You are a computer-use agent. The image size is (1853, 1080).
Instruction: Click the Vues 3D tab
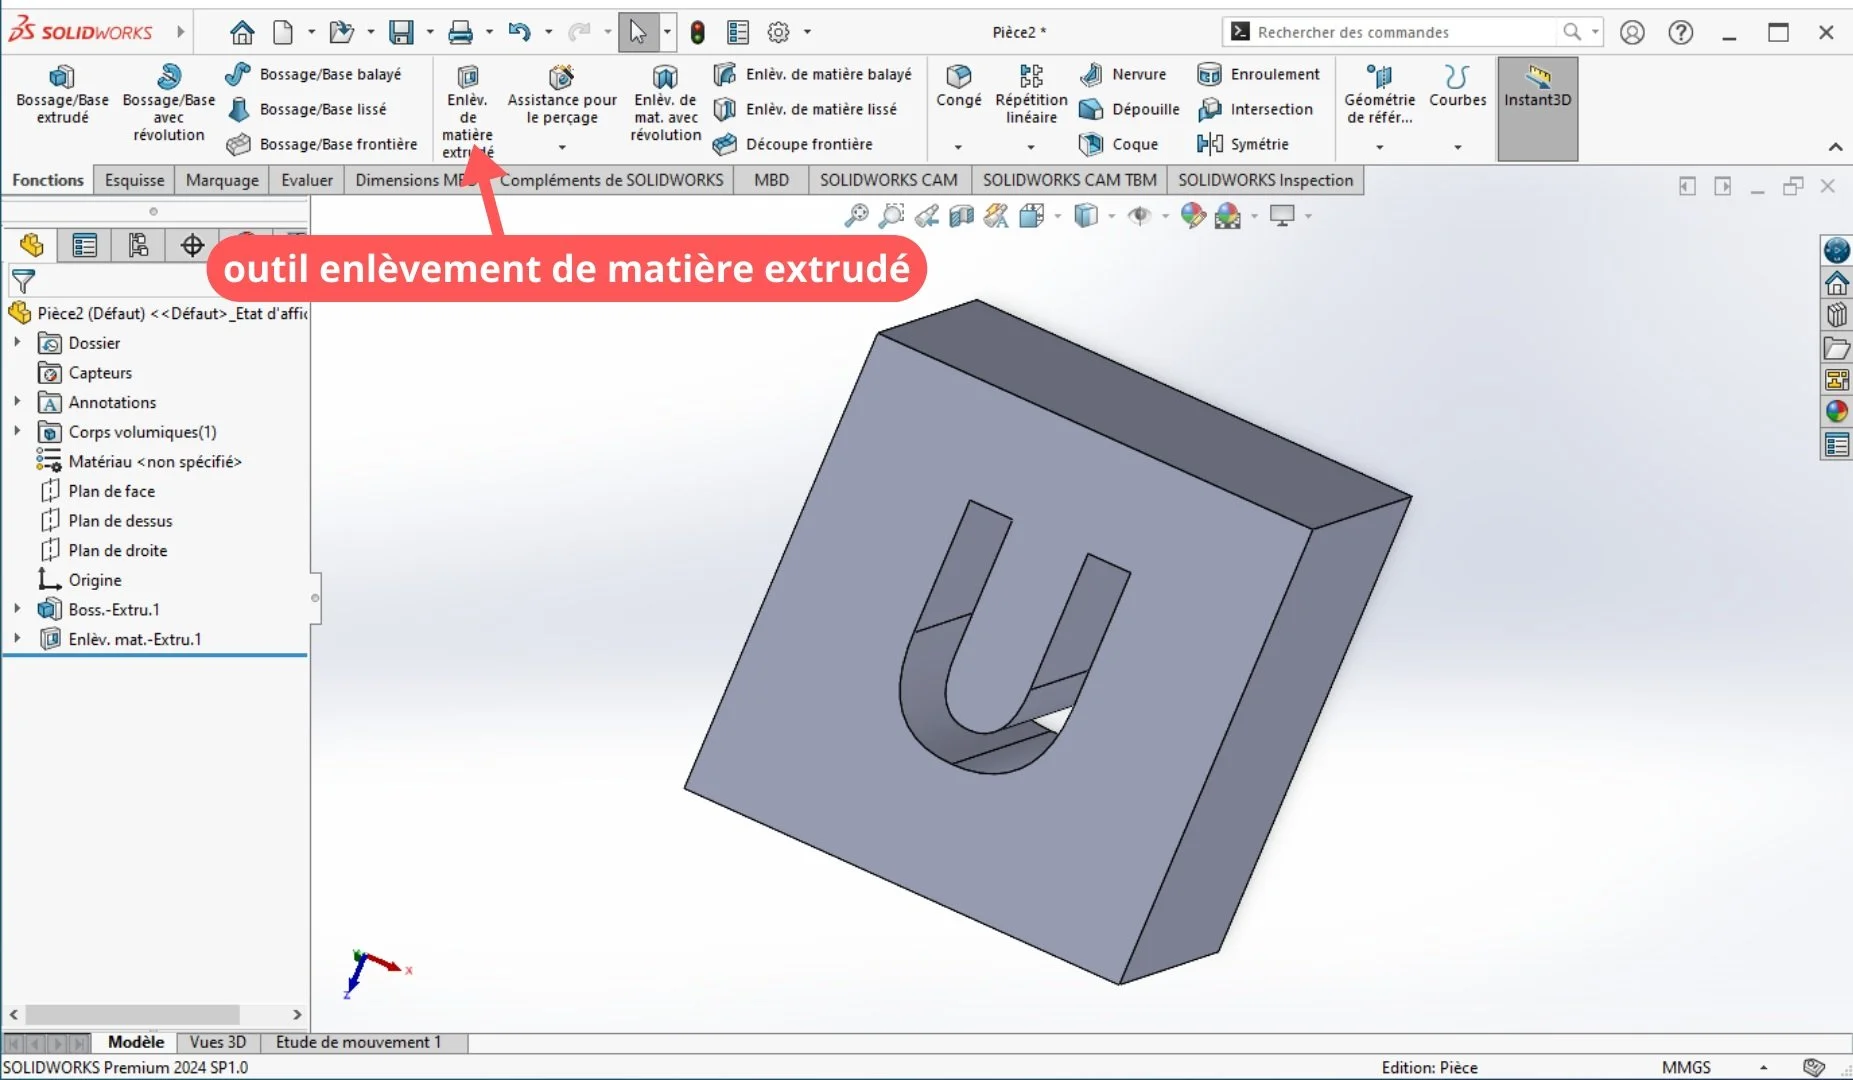(x=217, y=1042)
